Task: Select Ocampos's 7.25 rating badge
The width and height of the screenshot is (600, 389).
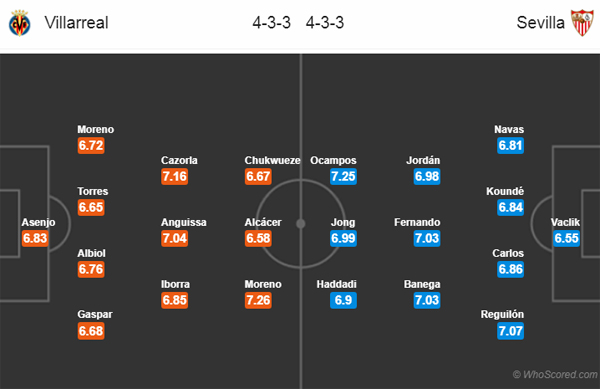Action: pyautogui.click(x=343, y=176)
